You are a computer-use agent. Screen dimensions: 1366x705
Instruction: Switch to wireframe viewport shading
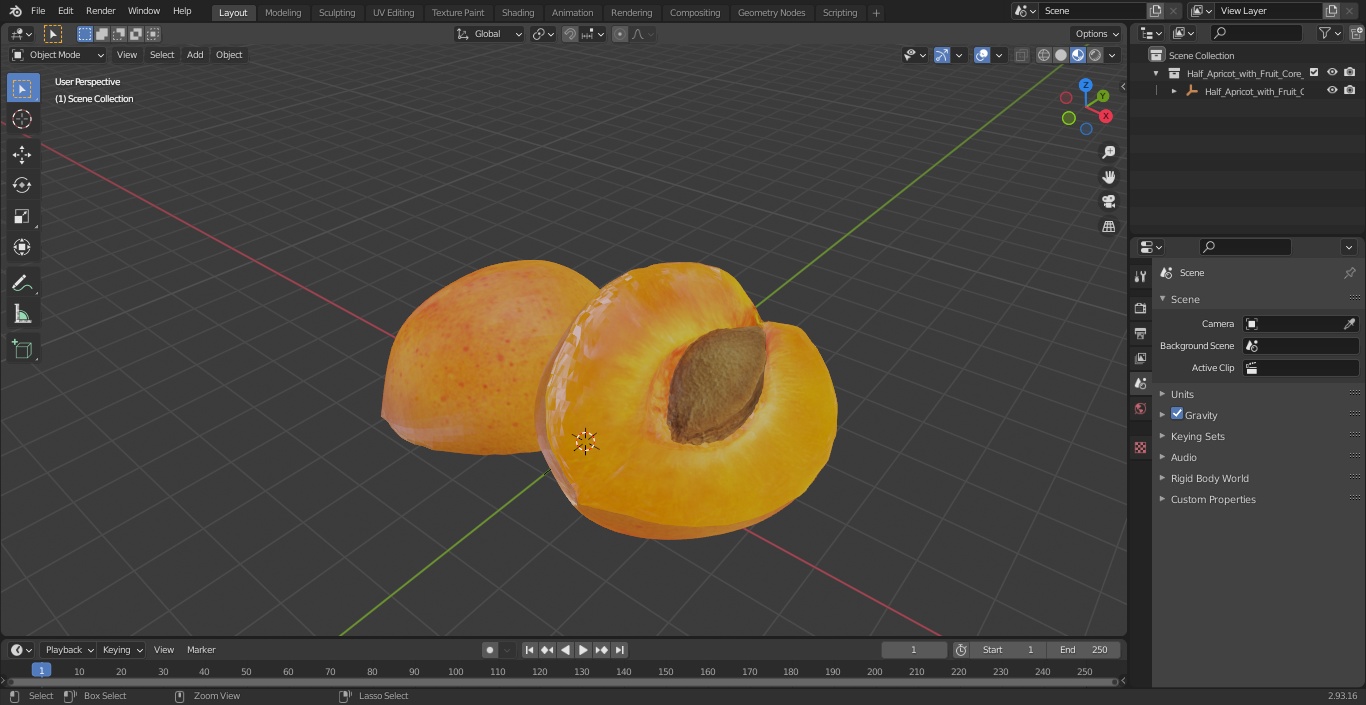[x=1044, y=55]
